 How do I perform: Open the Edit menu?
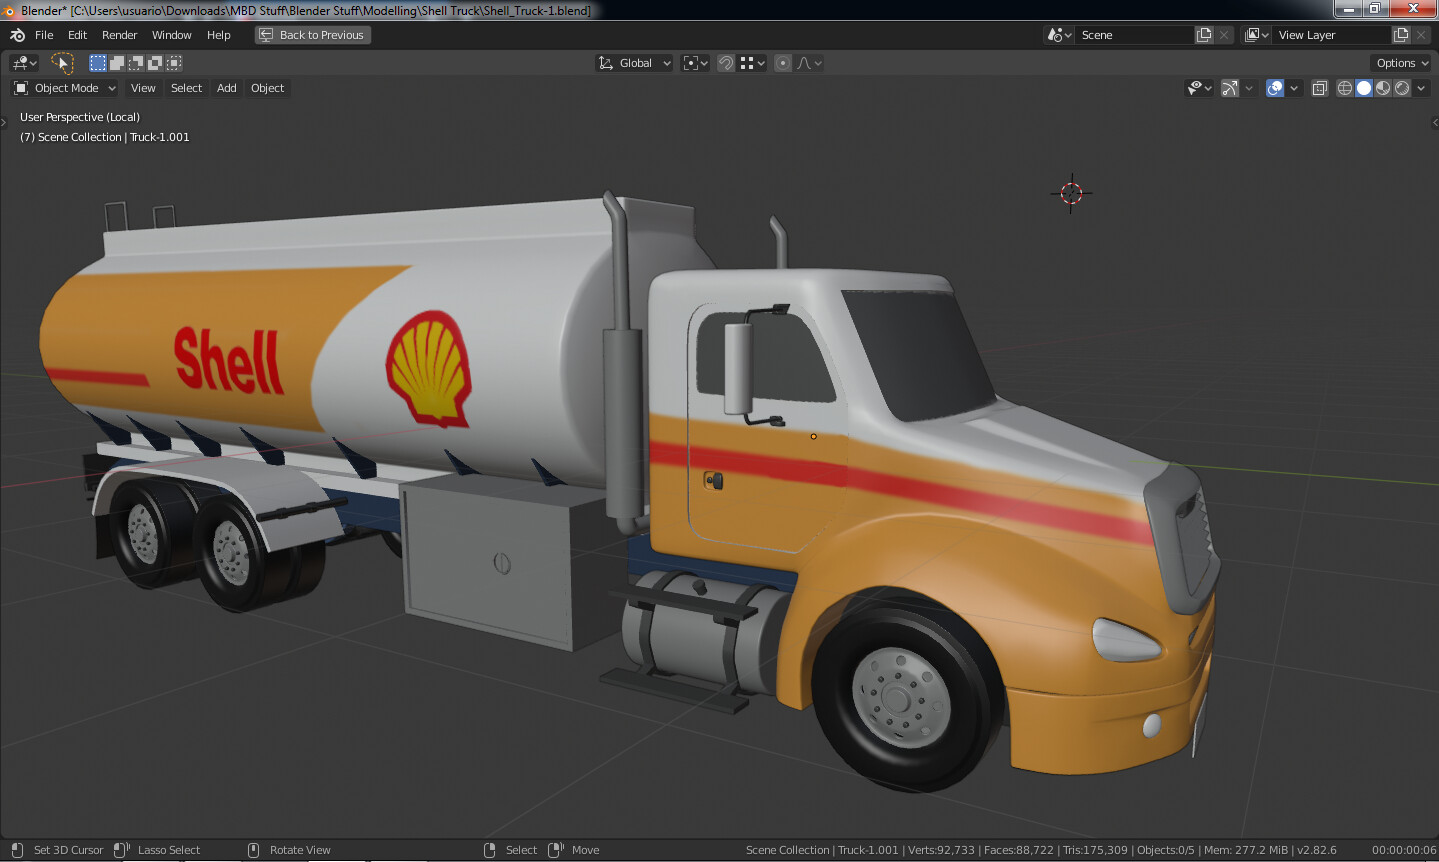(77, 35)
